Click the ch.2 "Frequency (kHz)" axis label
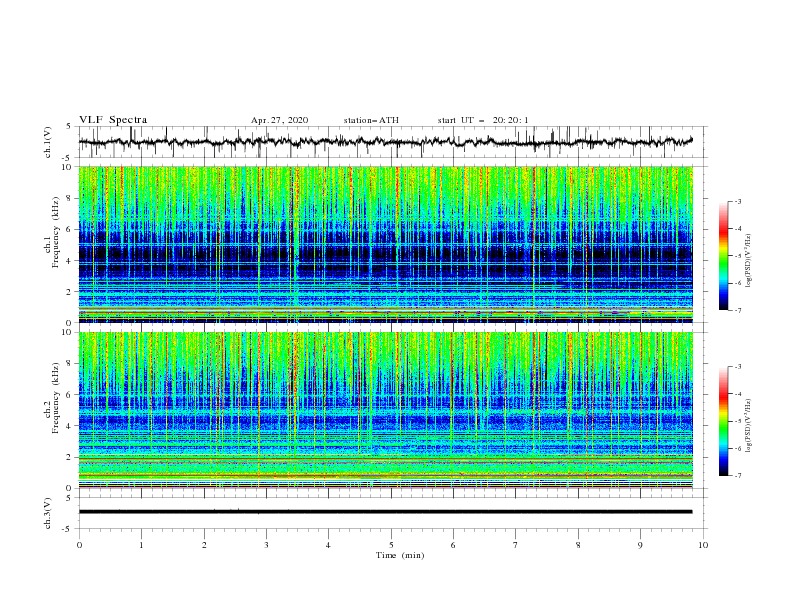 point(56,398)
